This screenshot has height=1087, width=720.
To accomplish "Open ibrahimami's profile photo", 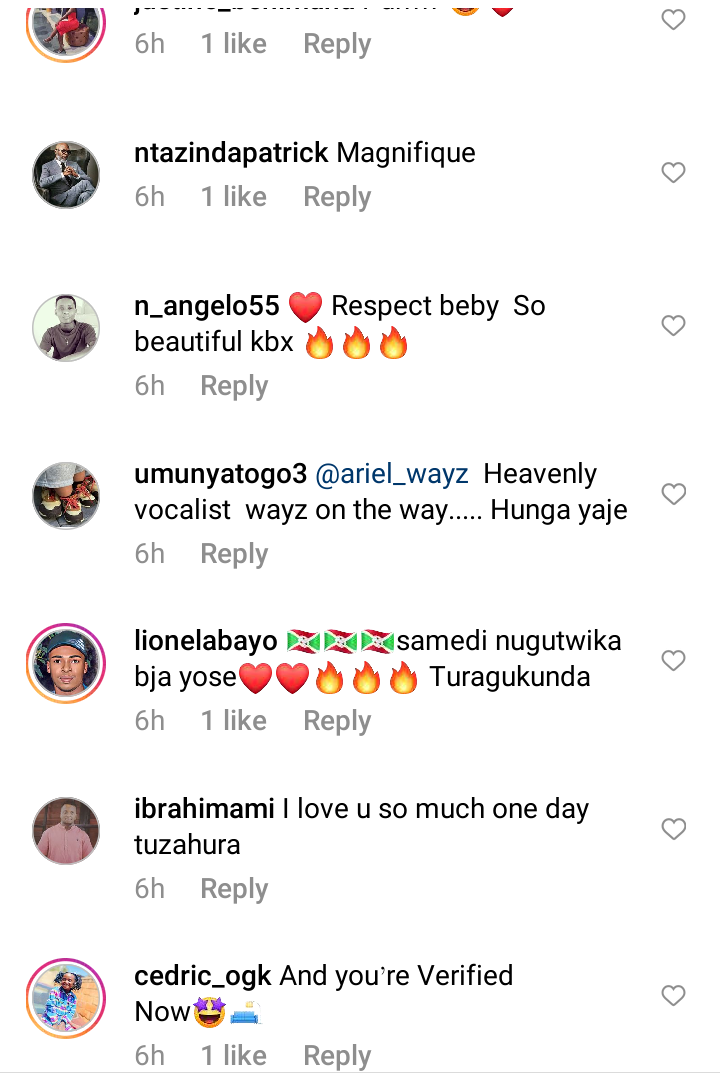I will point(67,831).
